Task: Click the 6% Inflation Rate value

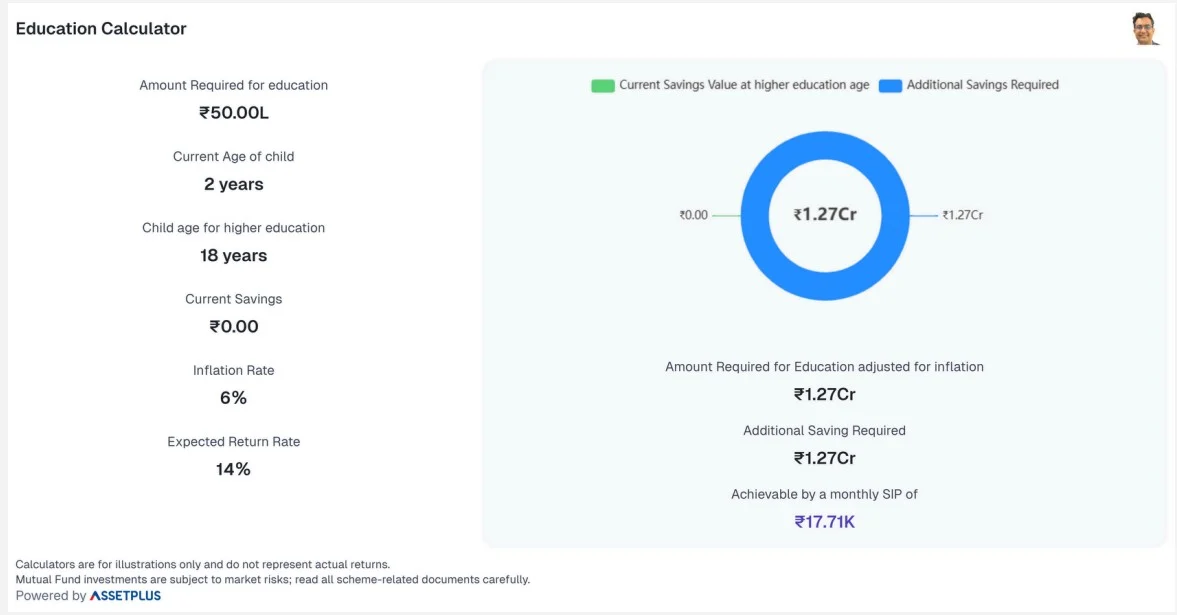Action: pos(233,398)
